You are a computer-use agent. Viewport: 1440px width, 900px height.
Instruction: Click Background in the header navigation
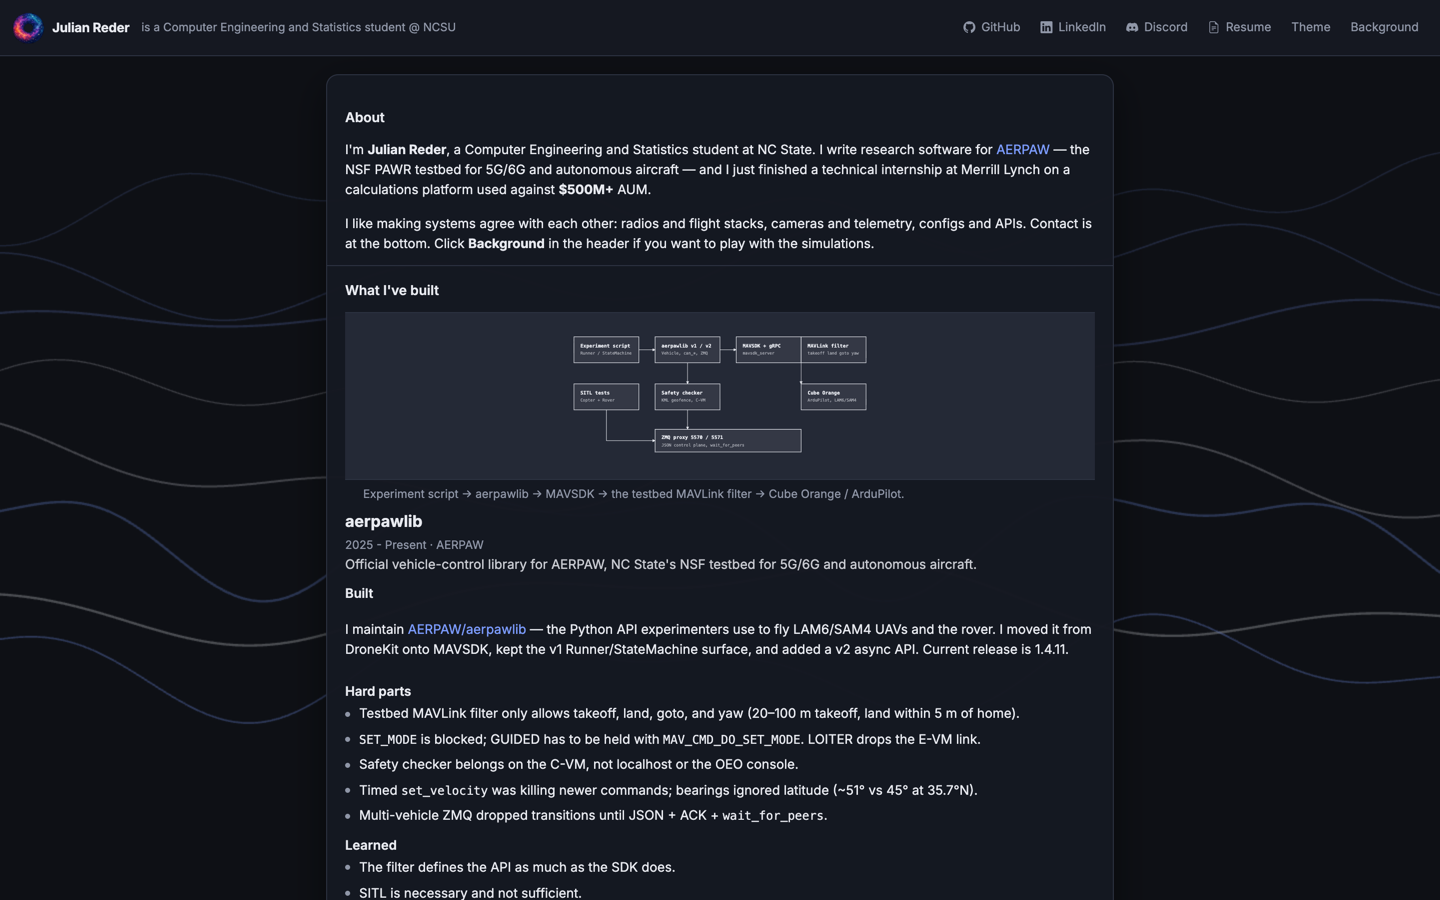click(x=1384, y=27)
